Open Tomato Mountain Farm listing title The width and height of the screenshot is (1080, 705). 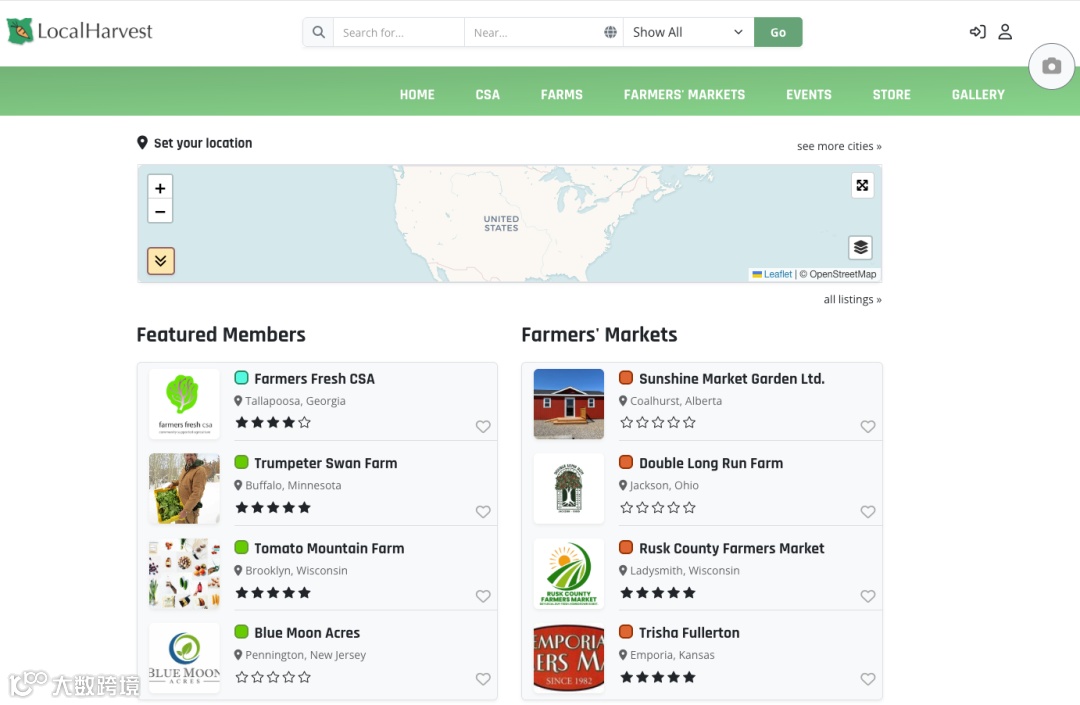point(329,549)
